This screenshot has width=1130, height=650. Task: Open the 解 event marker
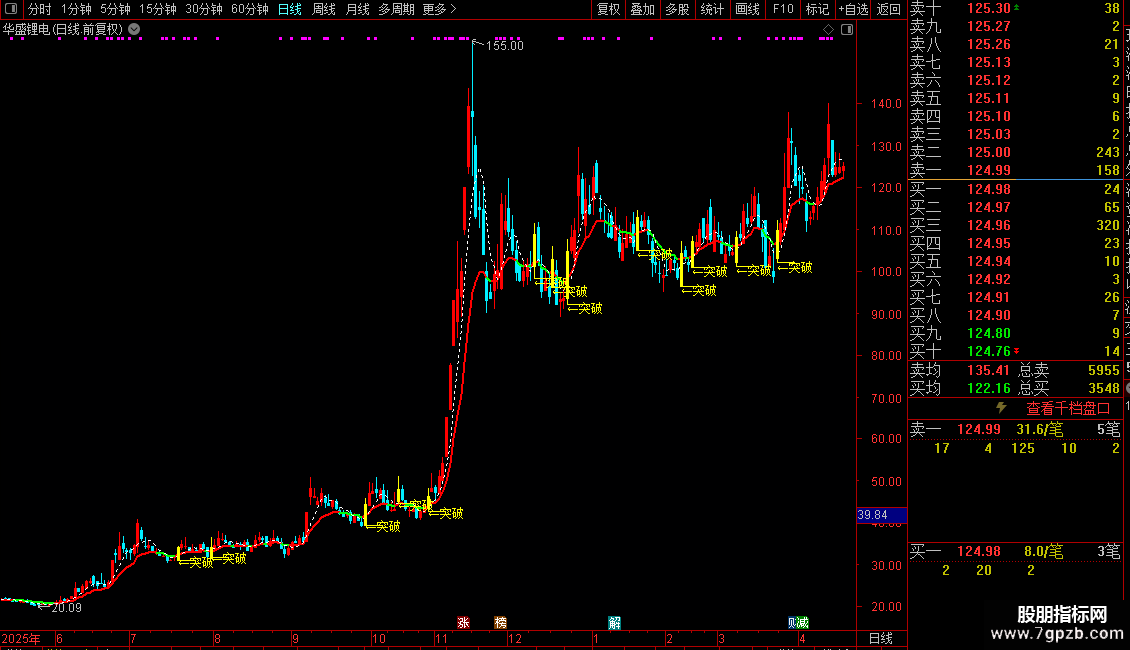pos(614,623)
